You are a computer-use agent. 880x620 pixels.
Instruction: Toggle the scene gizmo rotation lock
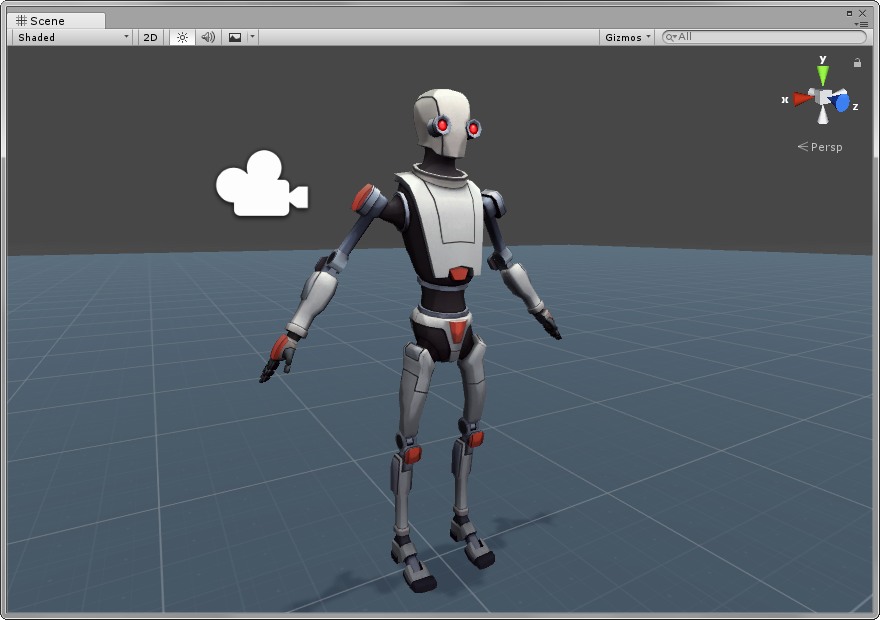click(857, 63)
